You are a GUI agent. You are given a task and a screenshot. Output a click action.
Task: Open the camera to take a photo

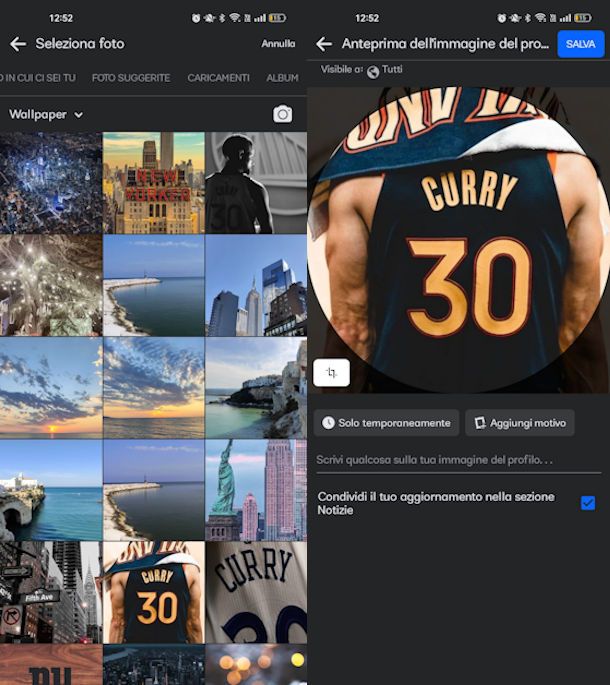tap(283, 114)
